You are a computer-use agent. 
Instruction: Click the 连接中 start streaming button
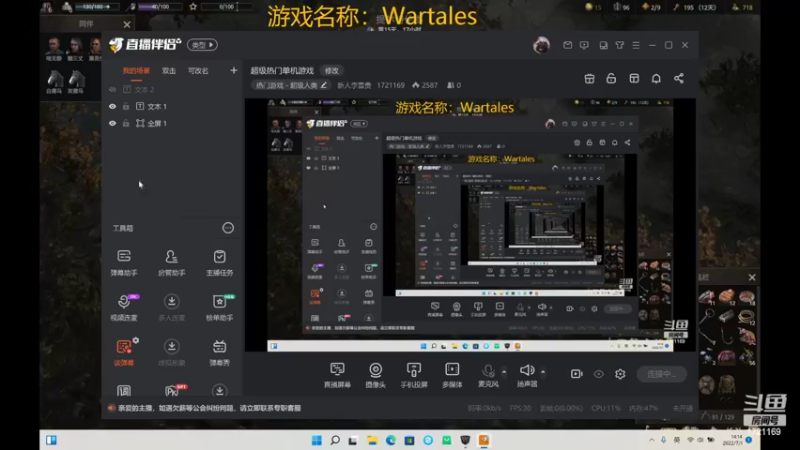click(662, 374)
